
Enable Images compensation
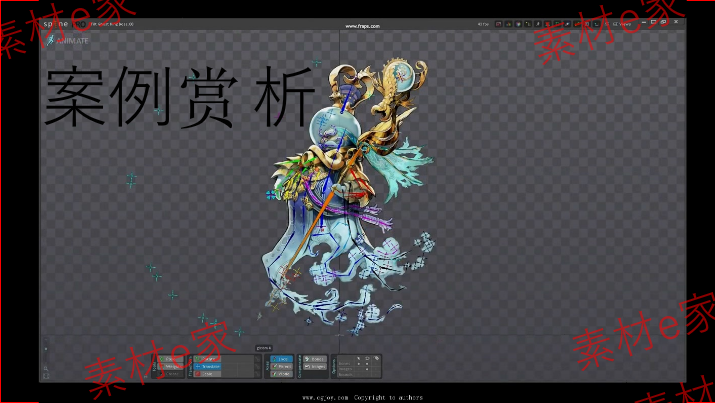[315, 367]
